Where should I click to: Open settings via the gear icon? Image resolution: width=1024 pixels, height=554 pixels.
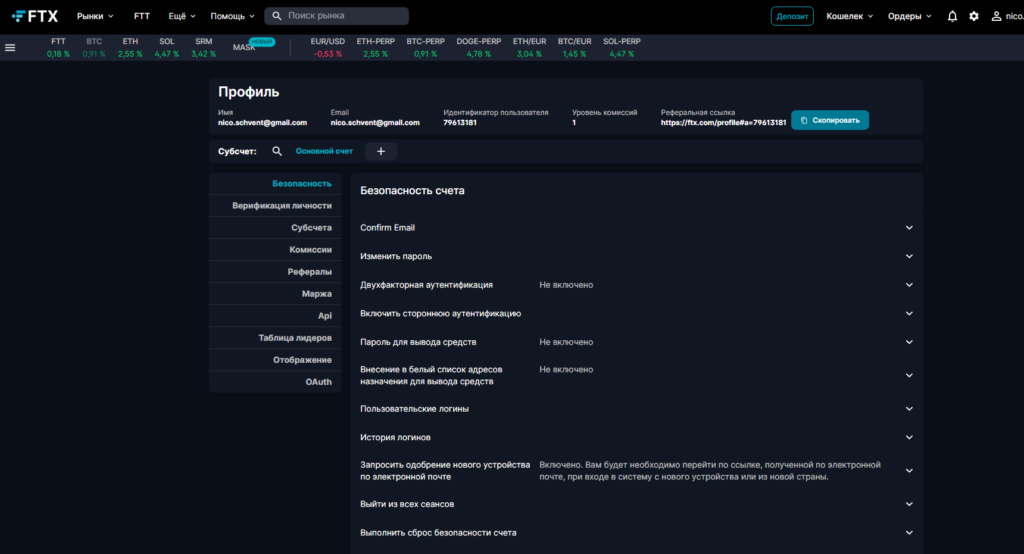[974, 16]
